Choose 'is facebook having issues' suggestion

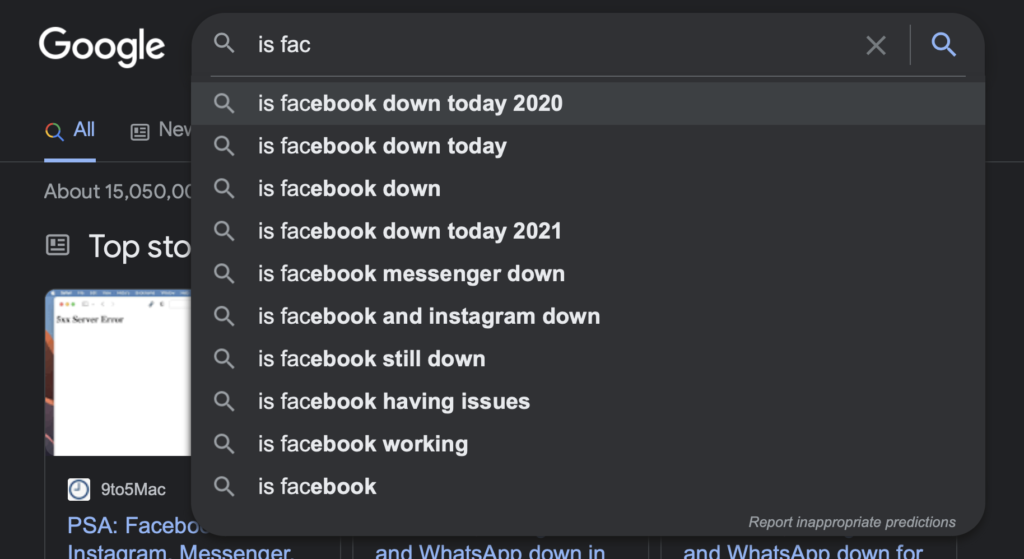coord(394,401)
